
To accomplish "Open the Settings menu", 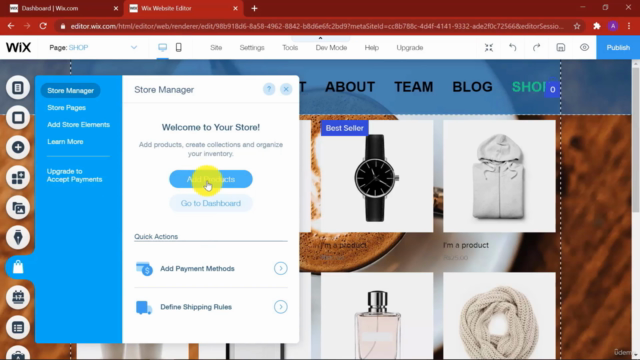I will click(252, 48).
